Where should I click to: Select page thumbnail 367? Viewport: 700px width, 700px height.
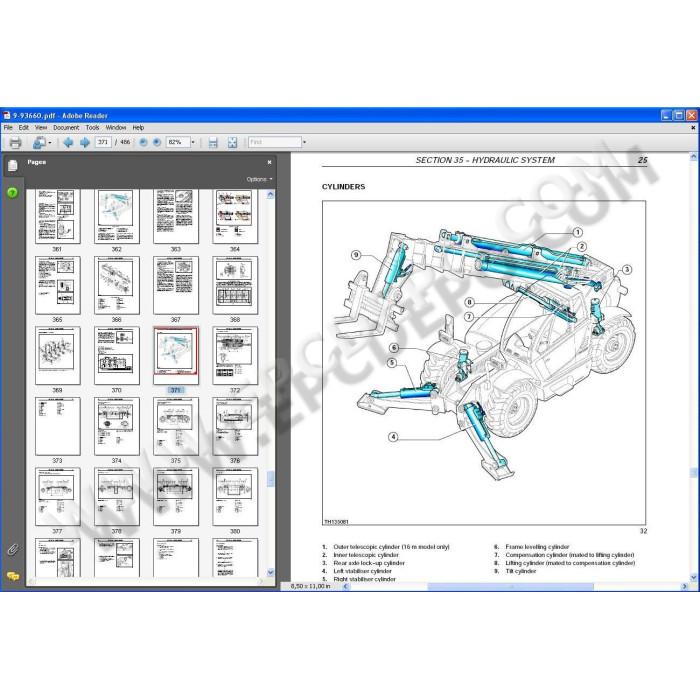176,285
